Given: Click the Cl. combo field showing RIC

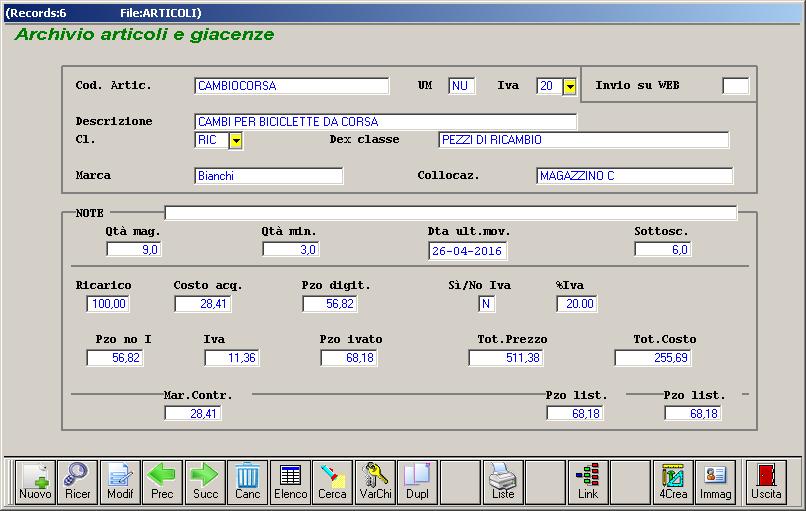Looking at the screenshot, I should 211,140.
